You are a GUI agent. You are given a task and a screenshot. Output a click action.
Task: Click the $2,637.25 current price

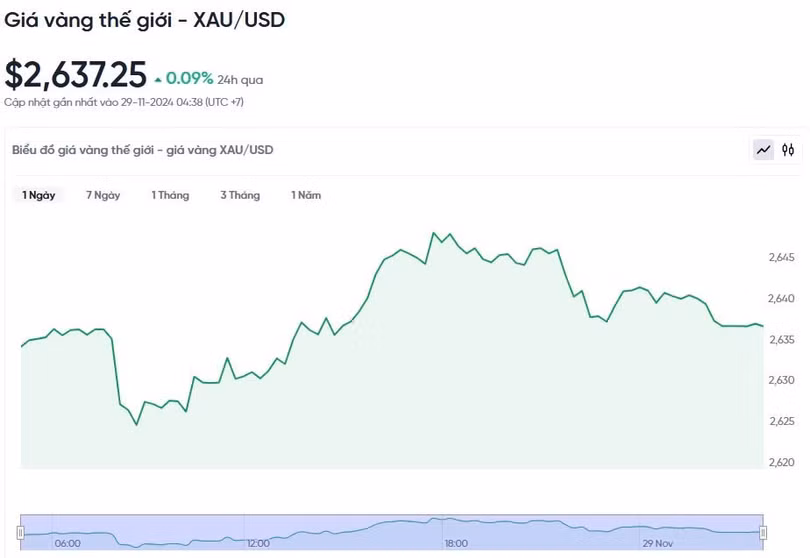(x=75, y=75)
